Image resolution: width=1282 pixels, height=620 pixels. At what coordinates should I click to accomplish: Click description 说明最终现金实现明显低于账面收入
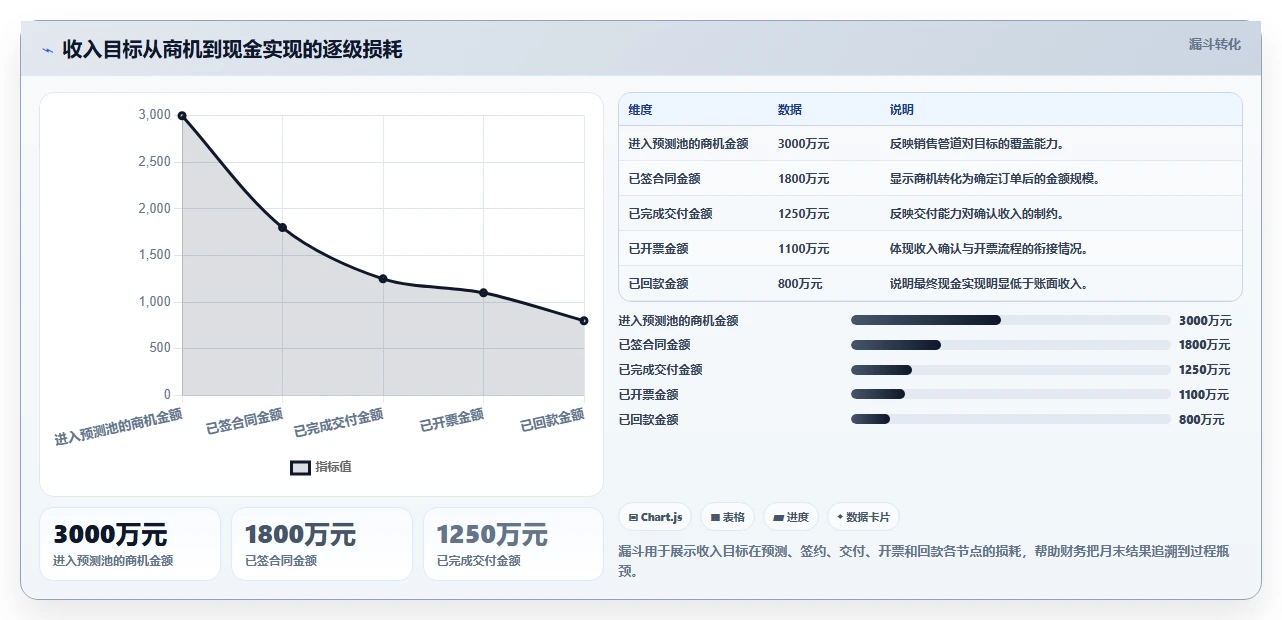[x=989, y=284]
